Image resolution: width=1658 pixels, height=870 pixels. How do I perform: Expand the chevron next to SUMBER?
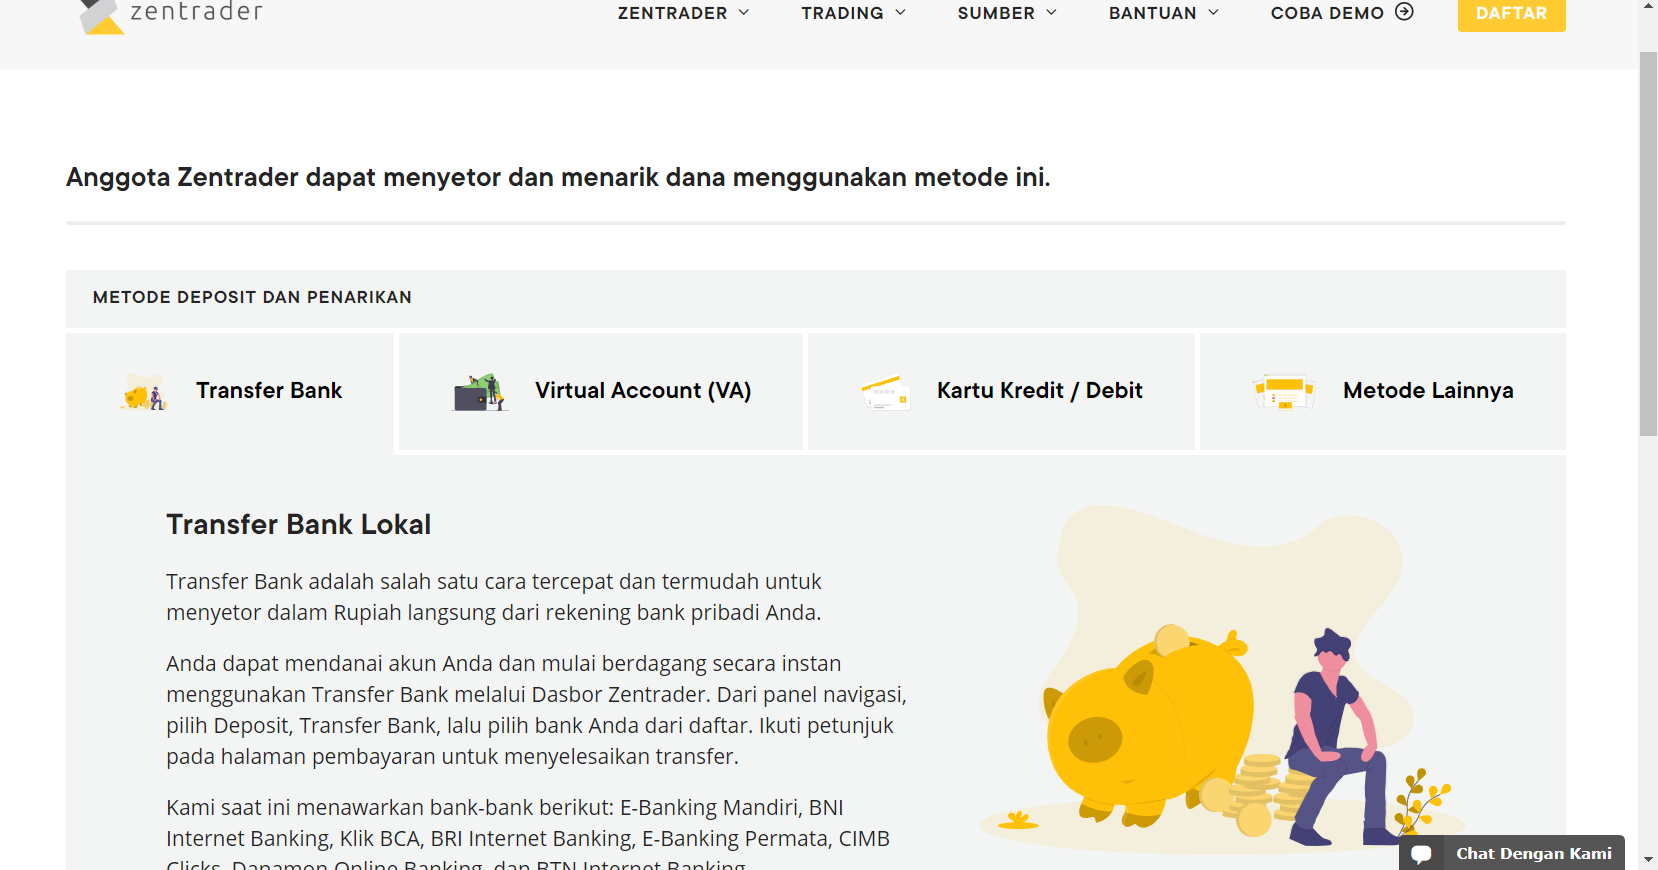pyautogui.click(x=1051, y=13)
